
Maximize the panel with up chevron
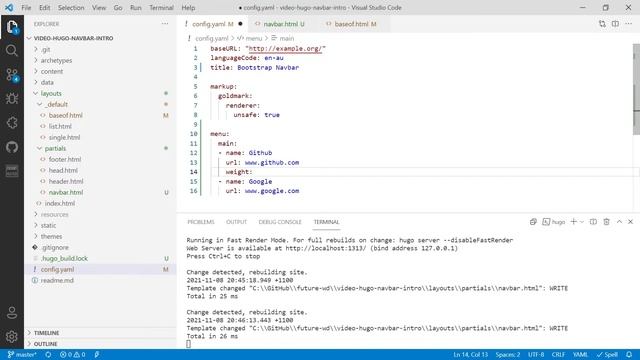pyautogui.click(x=619, y=222)
